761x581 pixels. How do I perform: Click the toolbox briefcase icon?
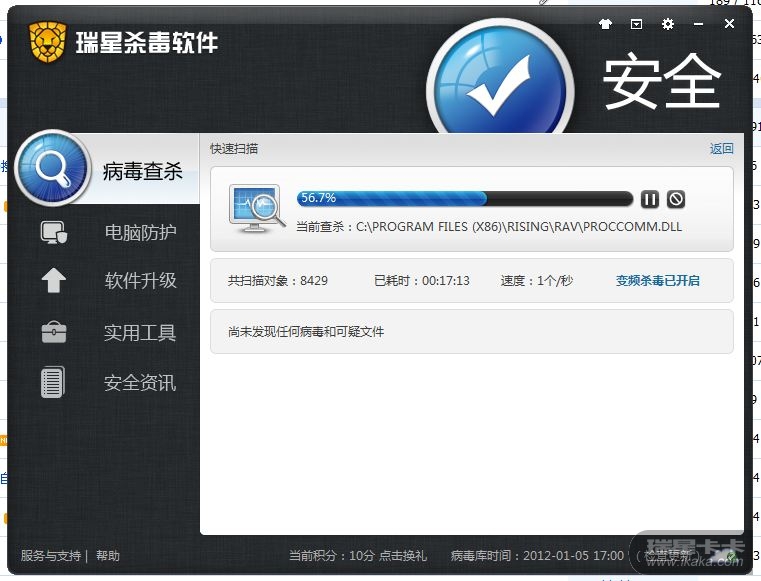point(54,332)
